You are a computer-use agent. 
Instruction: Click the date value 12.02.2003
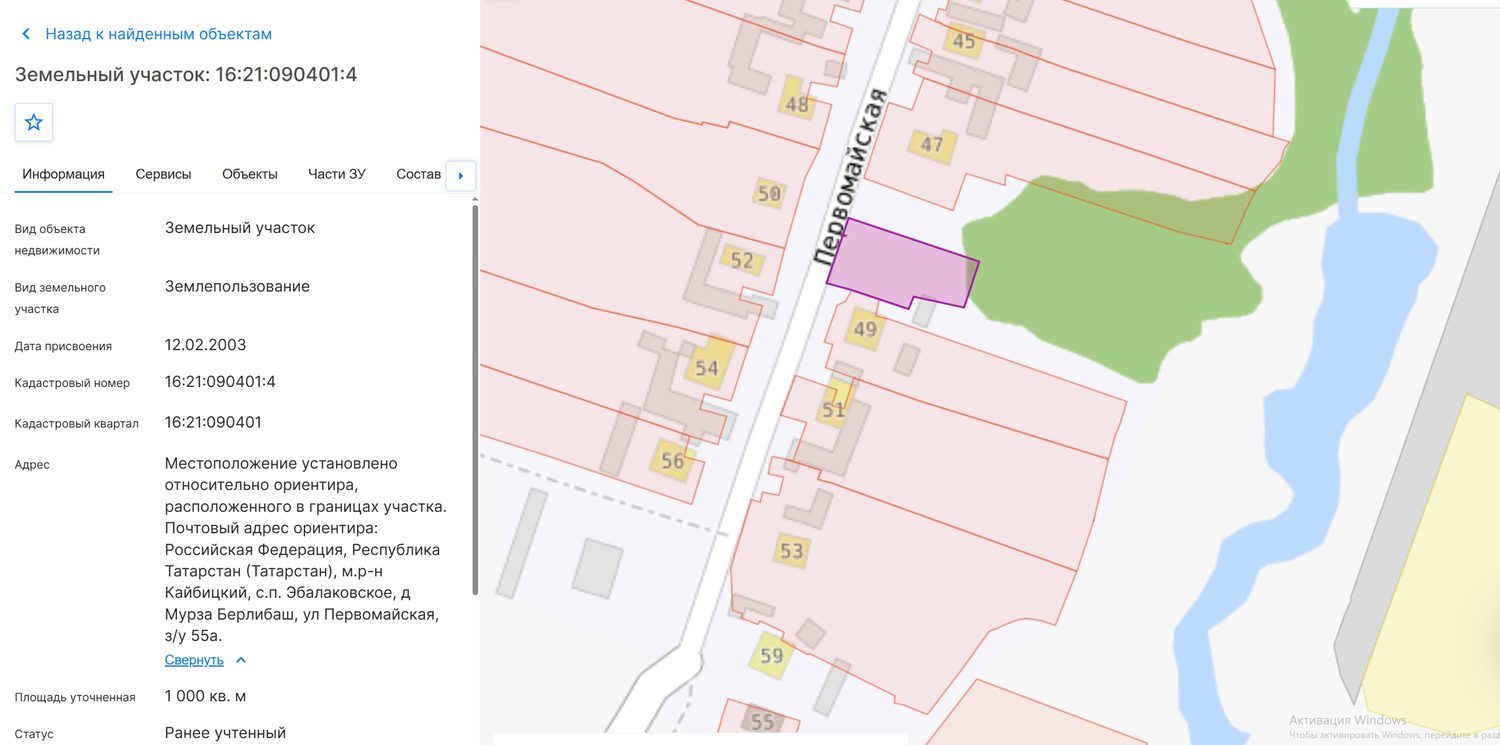point(205,345)
